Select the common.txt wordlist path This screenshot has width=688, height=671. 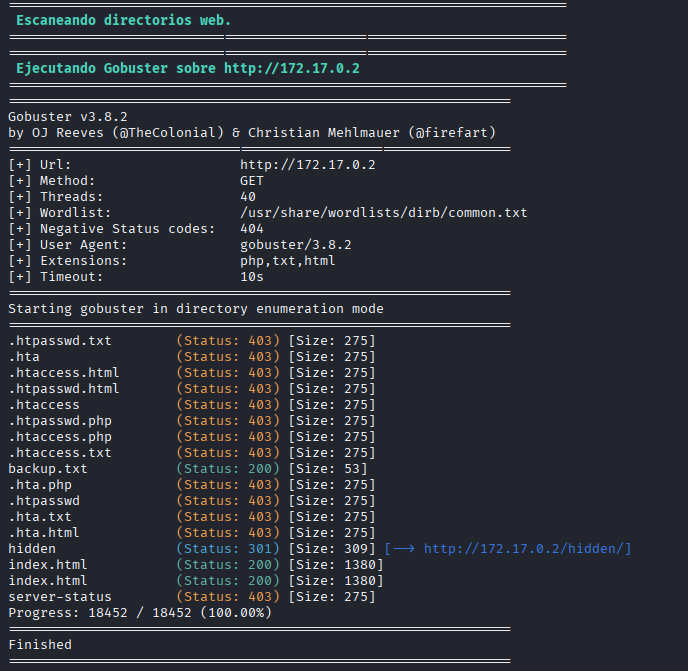tap(383, 213)
